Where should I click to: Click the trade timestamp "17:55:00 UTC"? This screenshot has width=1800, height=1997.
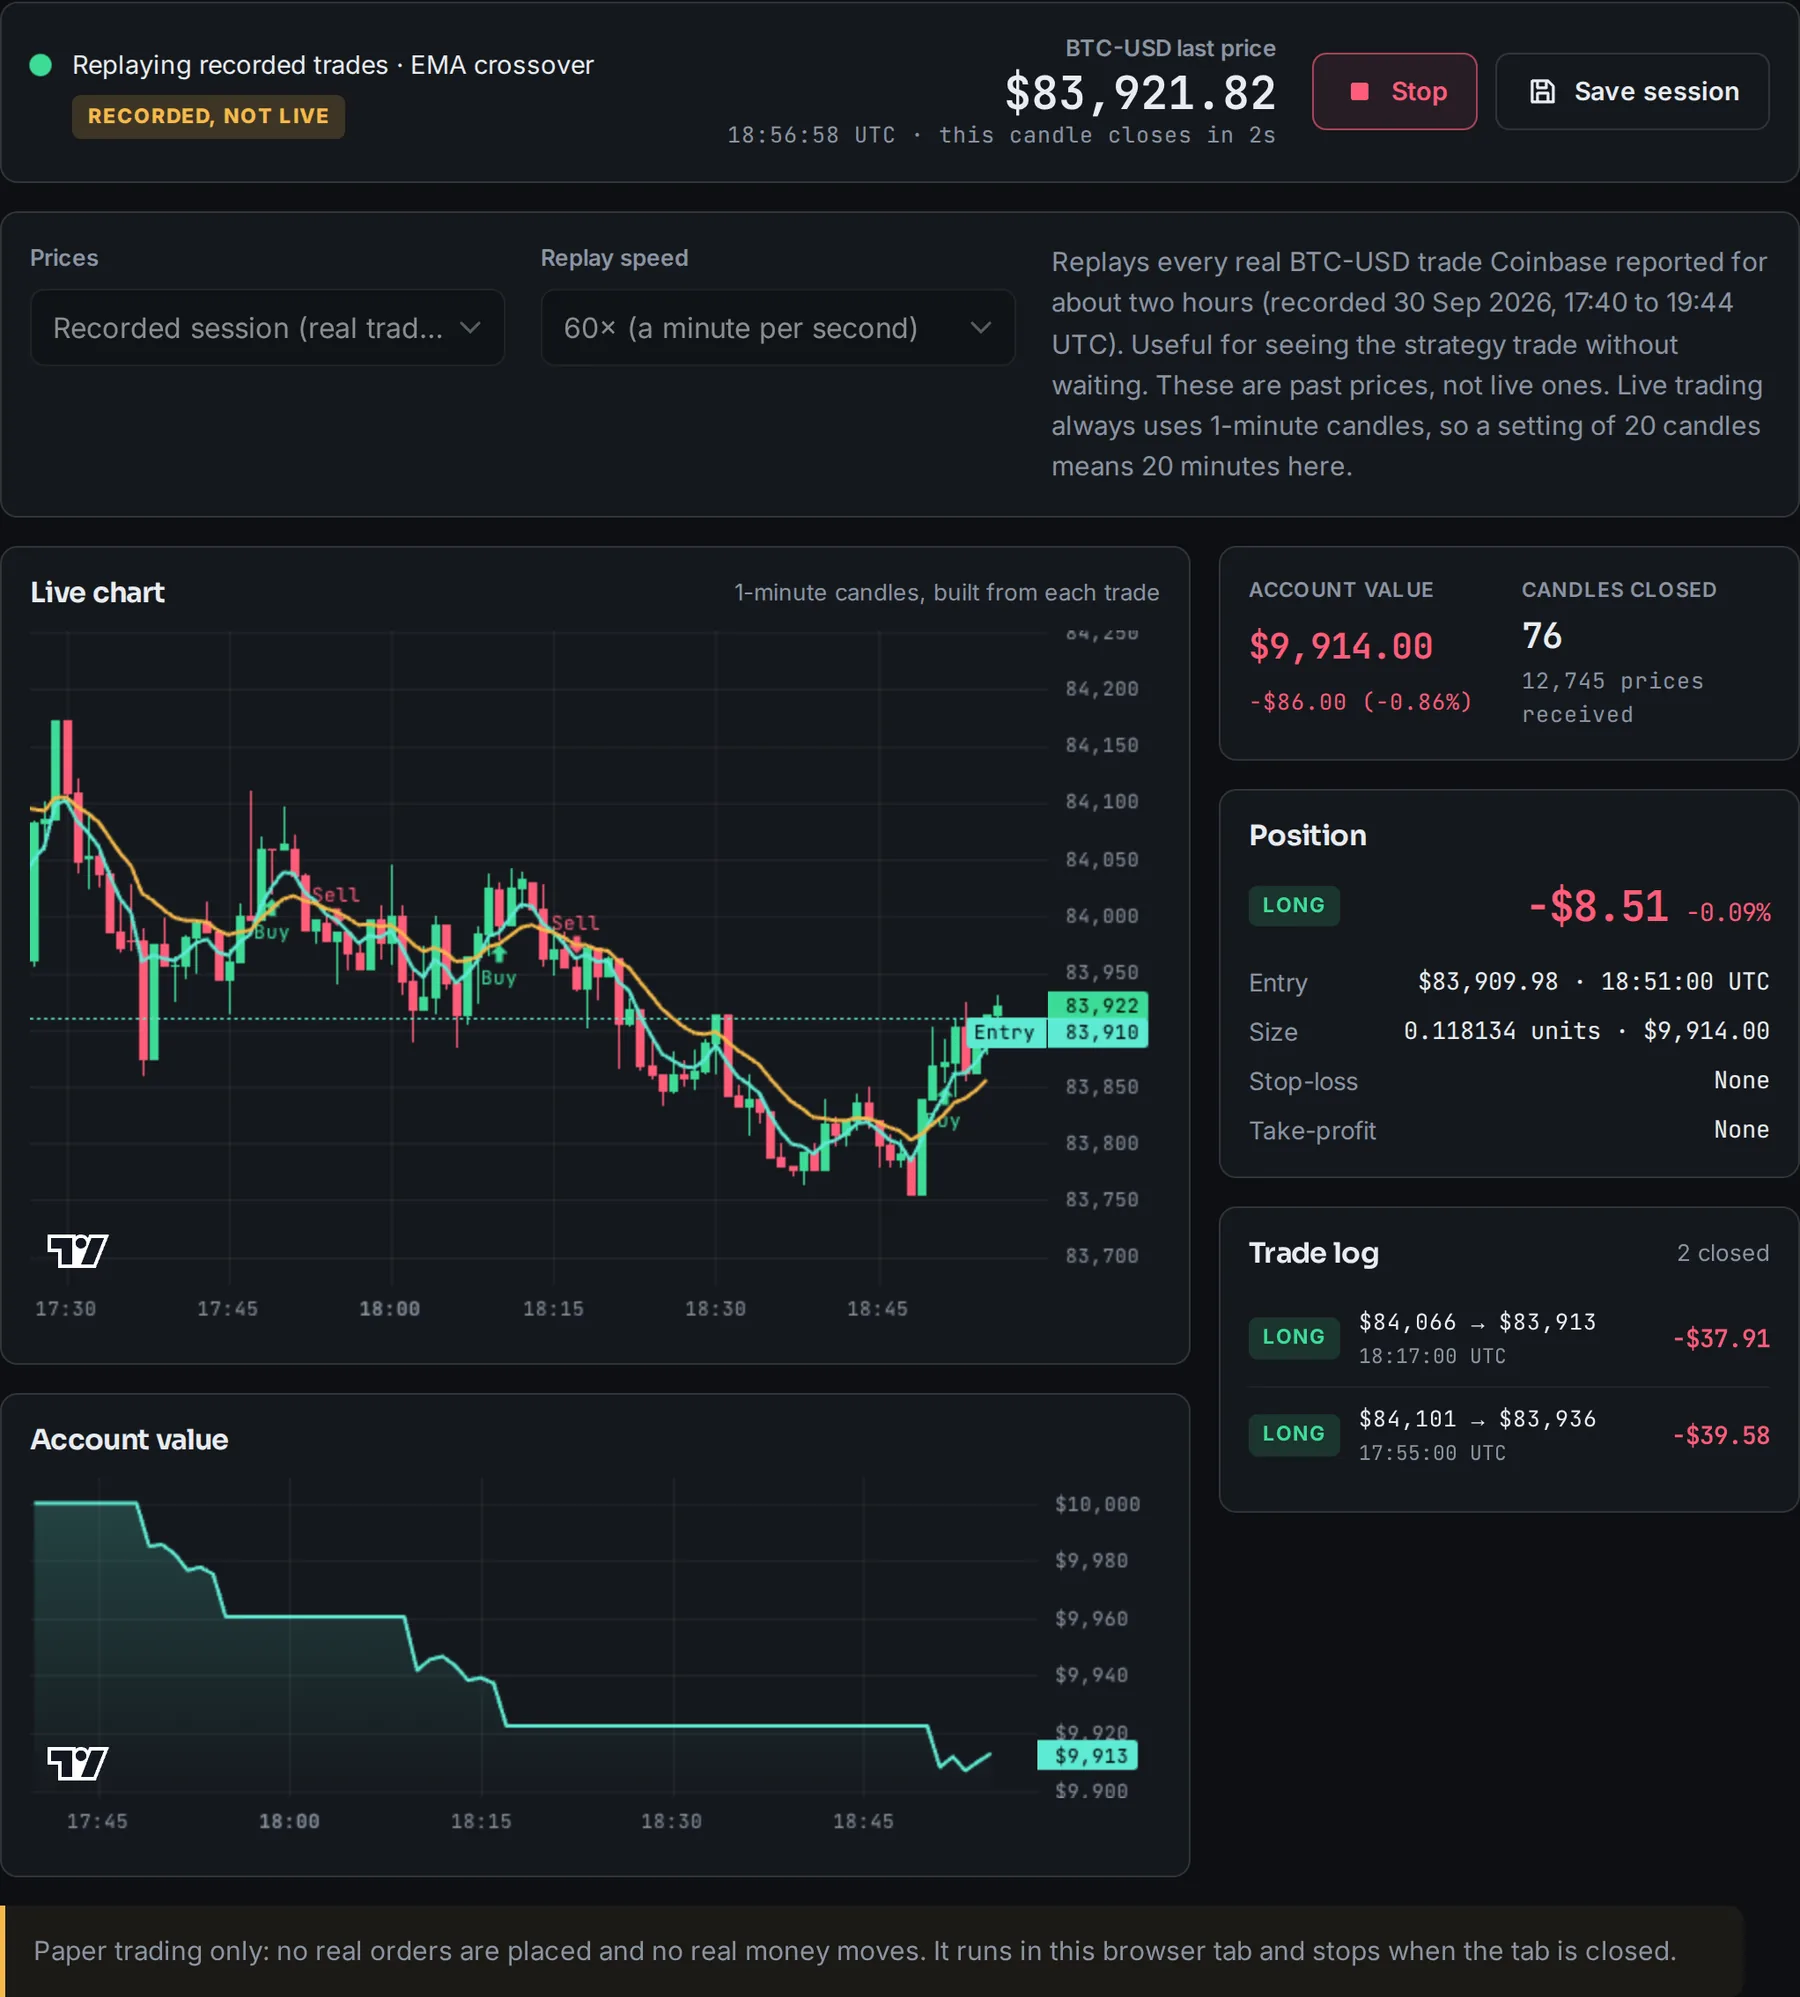(x=1432, y=1453)
